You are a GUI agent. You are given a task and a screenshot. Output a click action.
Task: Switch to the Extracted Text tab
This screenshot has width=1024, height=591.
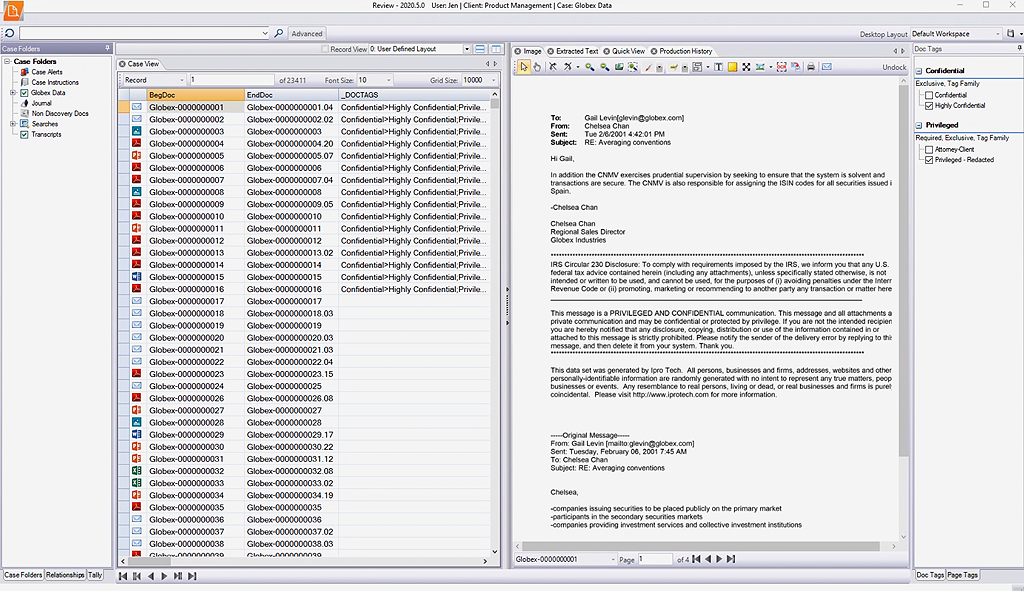[575, 50]
